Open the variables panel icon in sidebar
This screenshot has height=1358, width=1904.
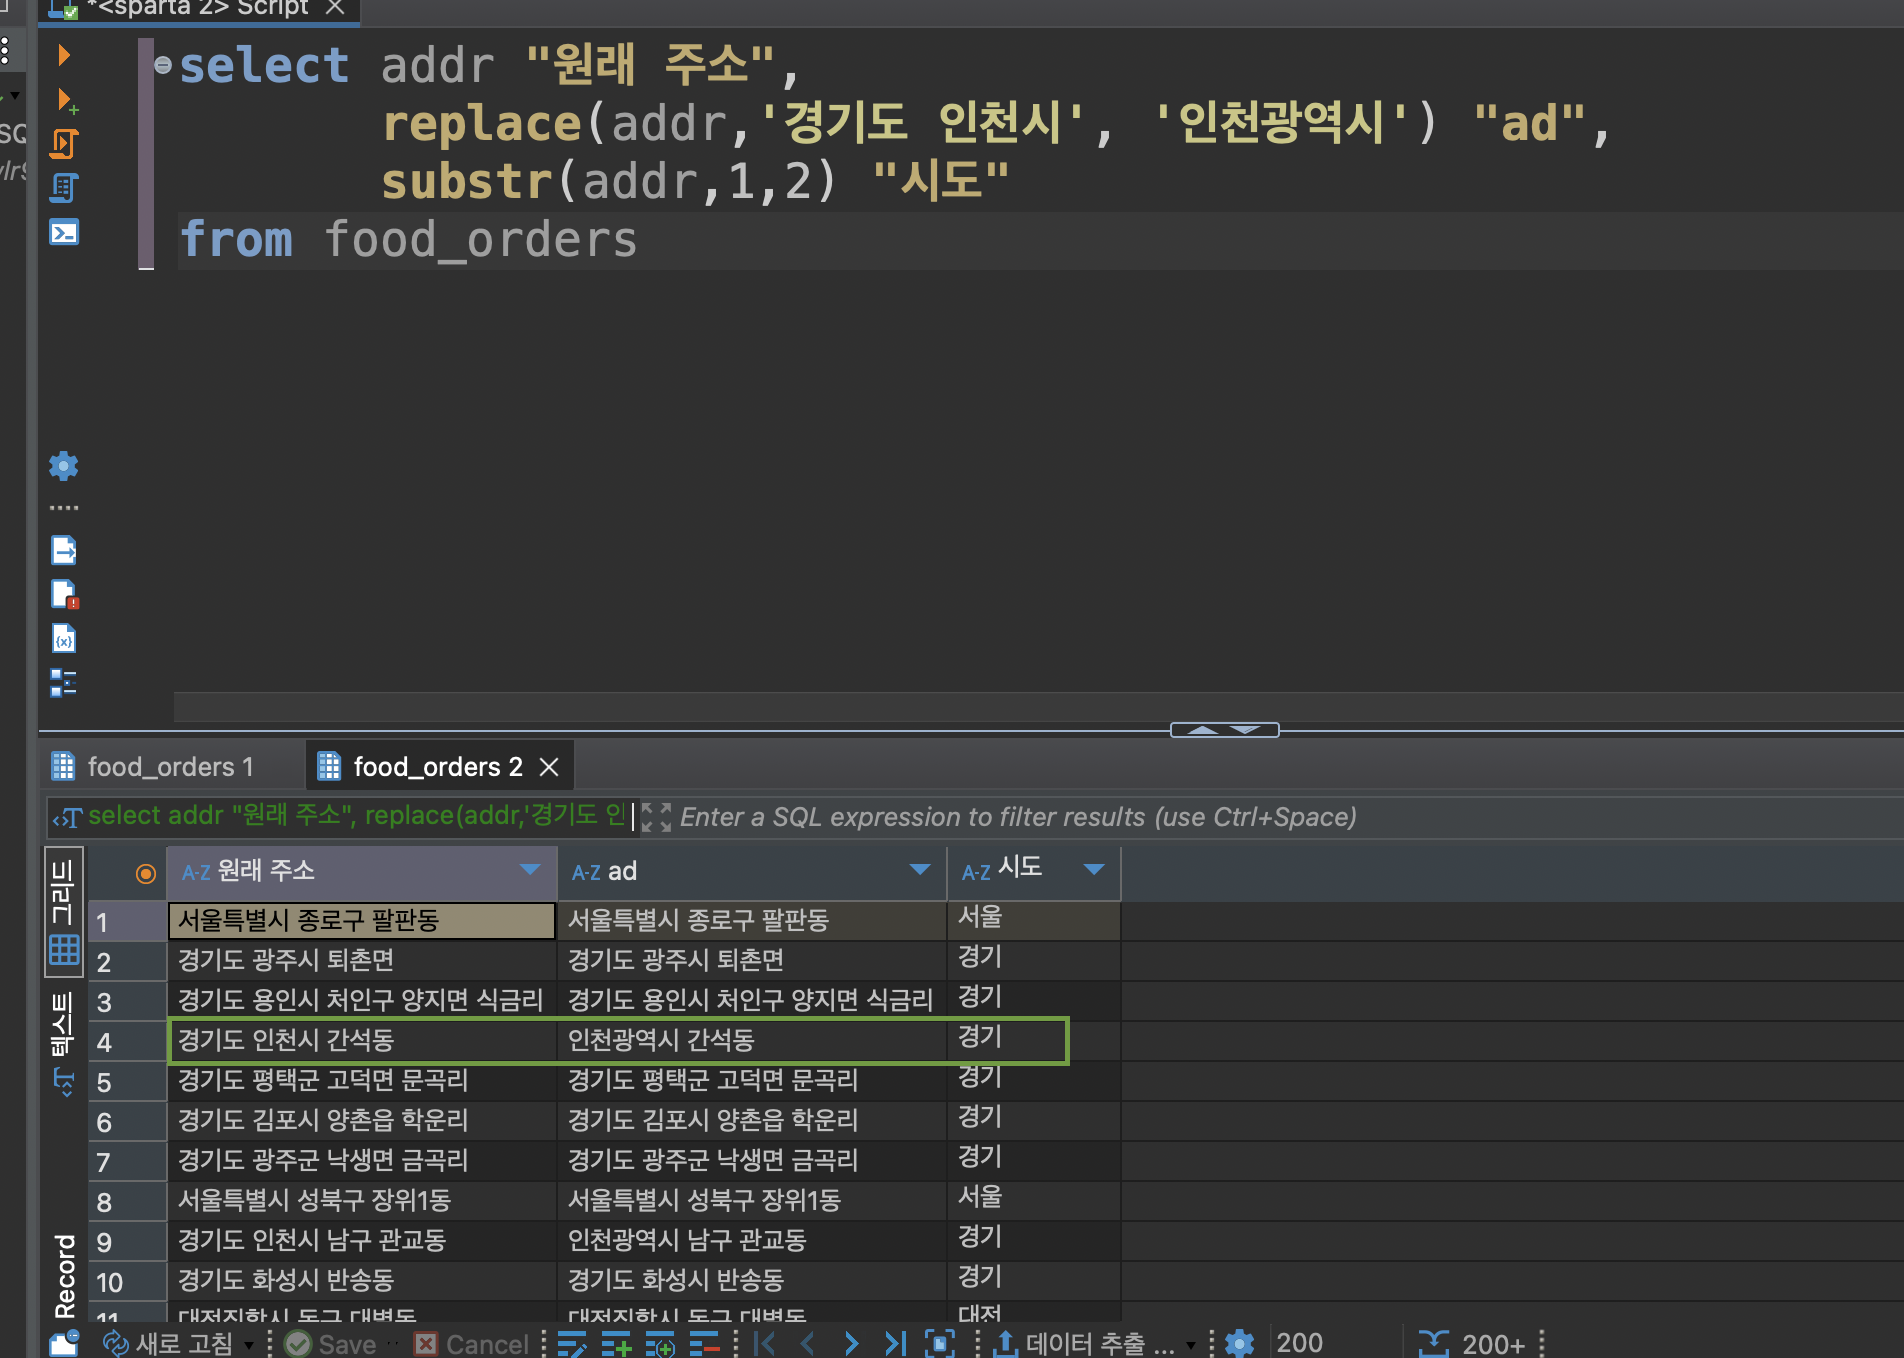tap(64, 638)
